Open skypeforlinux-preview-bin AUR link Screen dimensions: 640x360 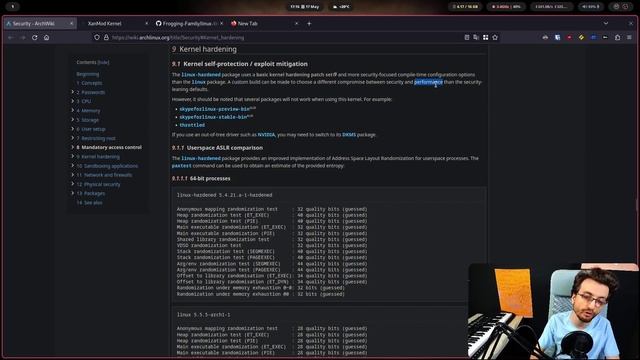coord(215,109)
